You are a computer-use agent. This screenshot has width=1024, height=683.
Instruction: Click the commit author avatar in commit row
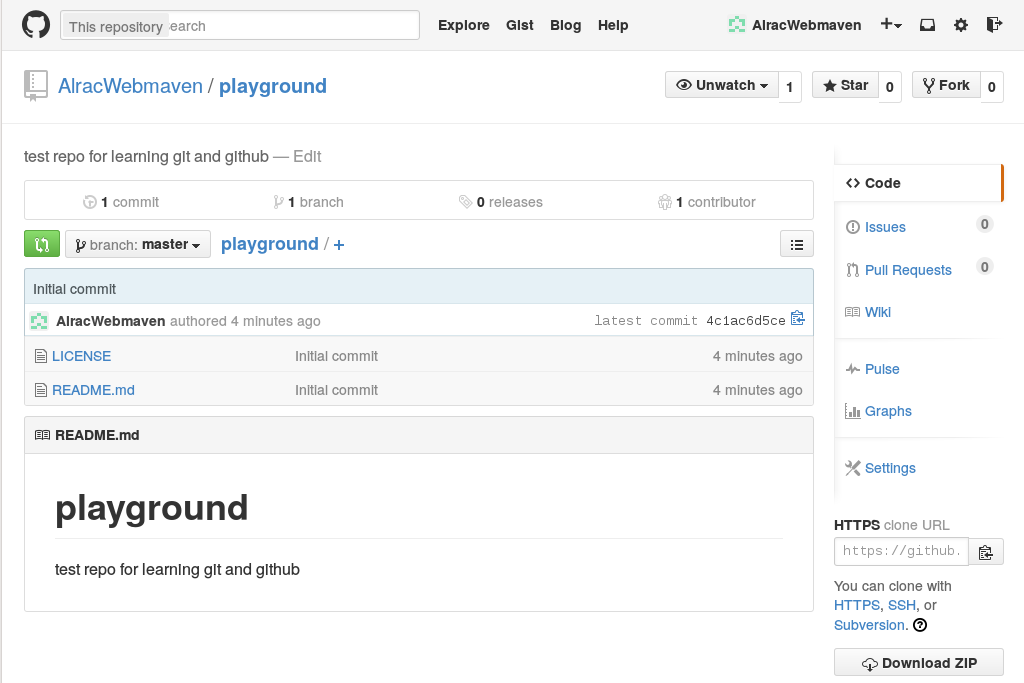tap(39, 321)
